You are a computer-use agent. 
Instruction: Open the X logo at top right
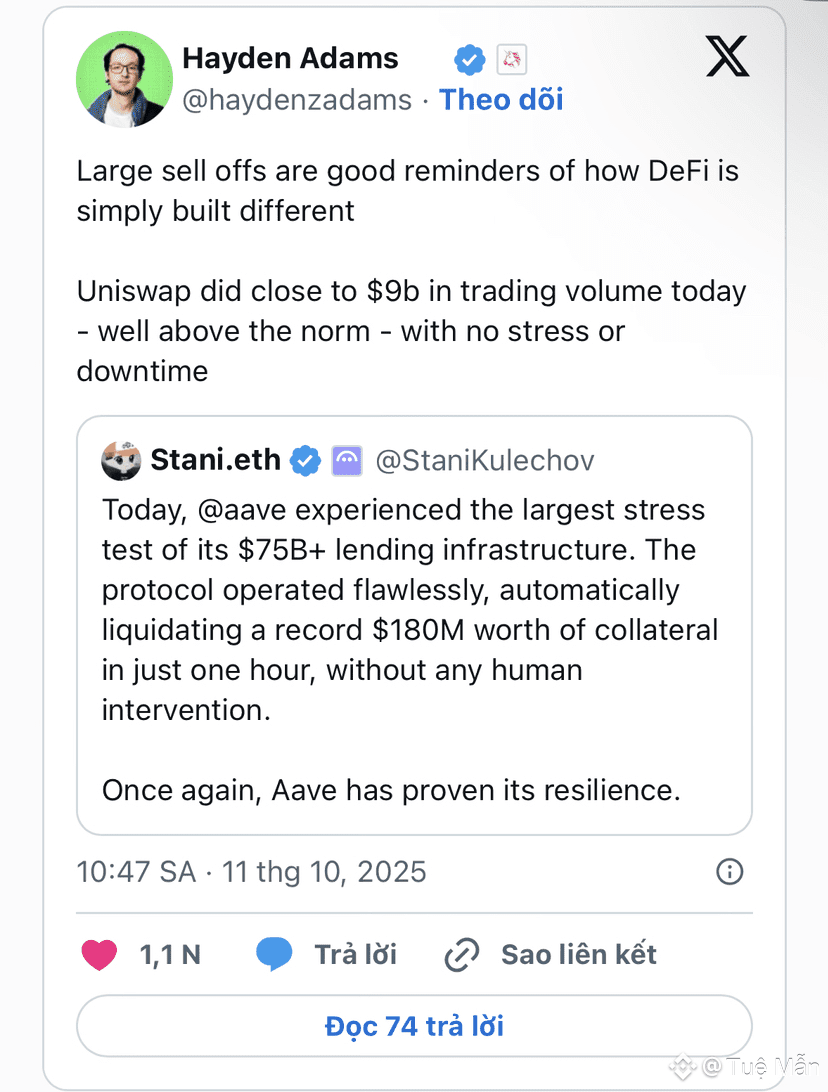coord(727,56)
